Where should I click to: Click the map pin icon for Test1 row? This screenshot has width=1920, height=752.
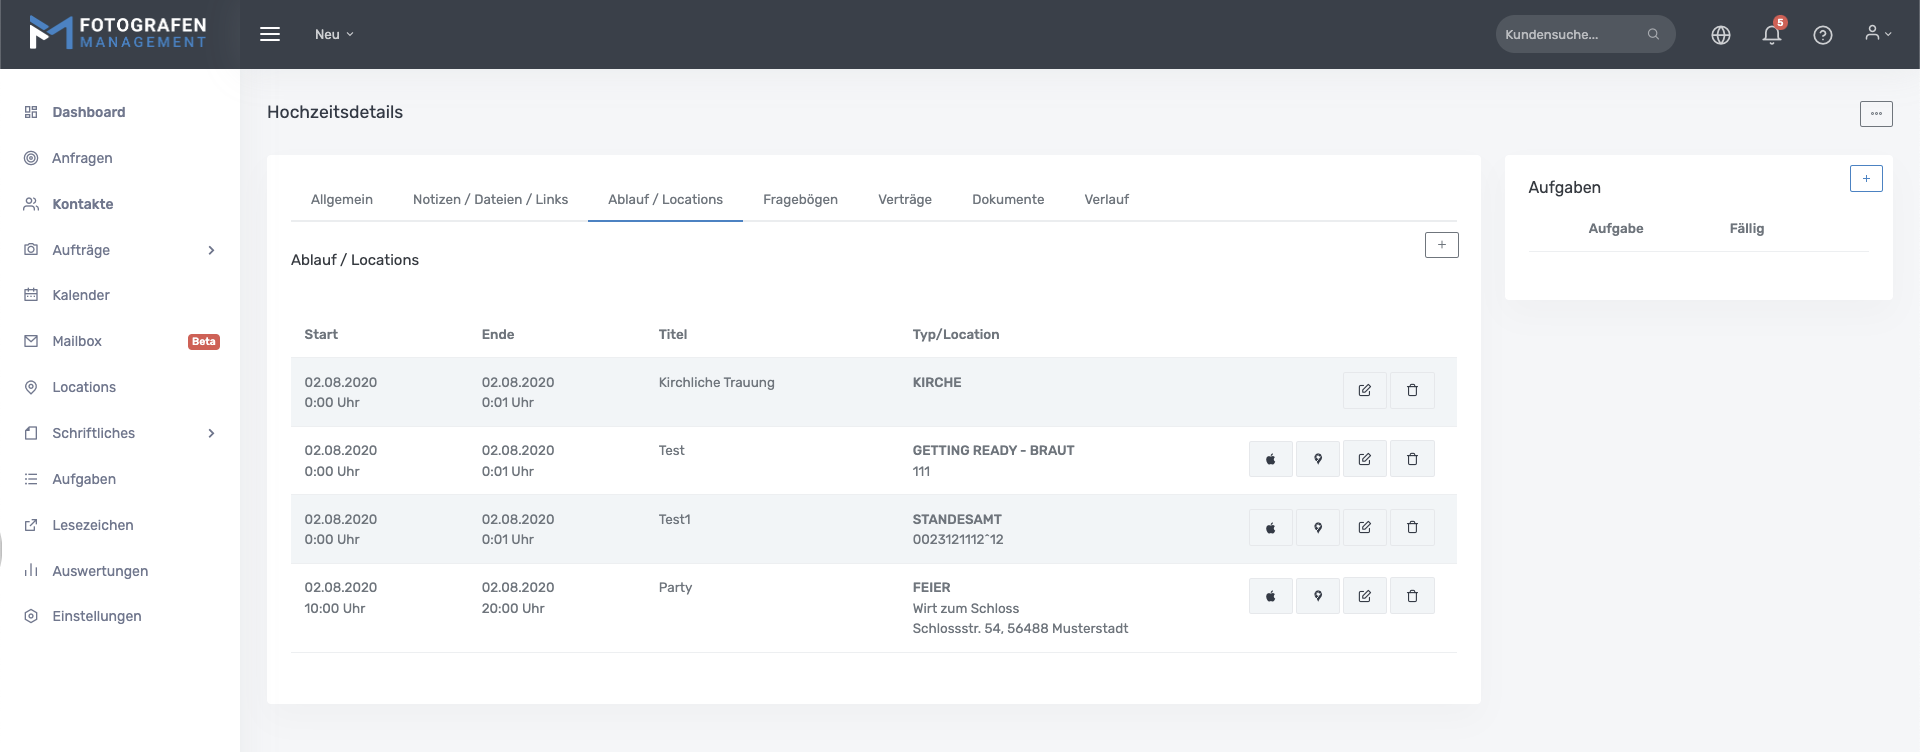[x=1318, y=527]
